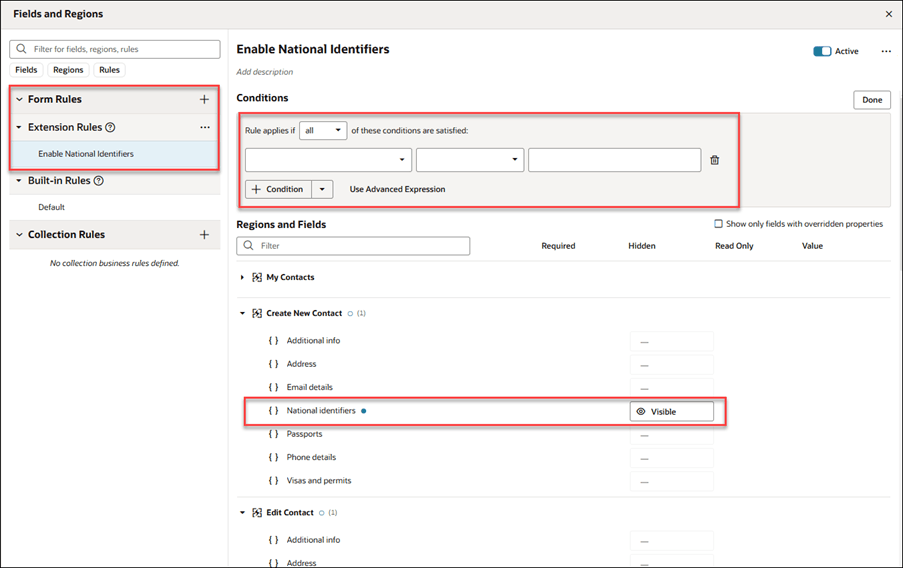This screenshot has height=568, width=903.
Task: Click braces icon beside Email details
Action: 274,387
